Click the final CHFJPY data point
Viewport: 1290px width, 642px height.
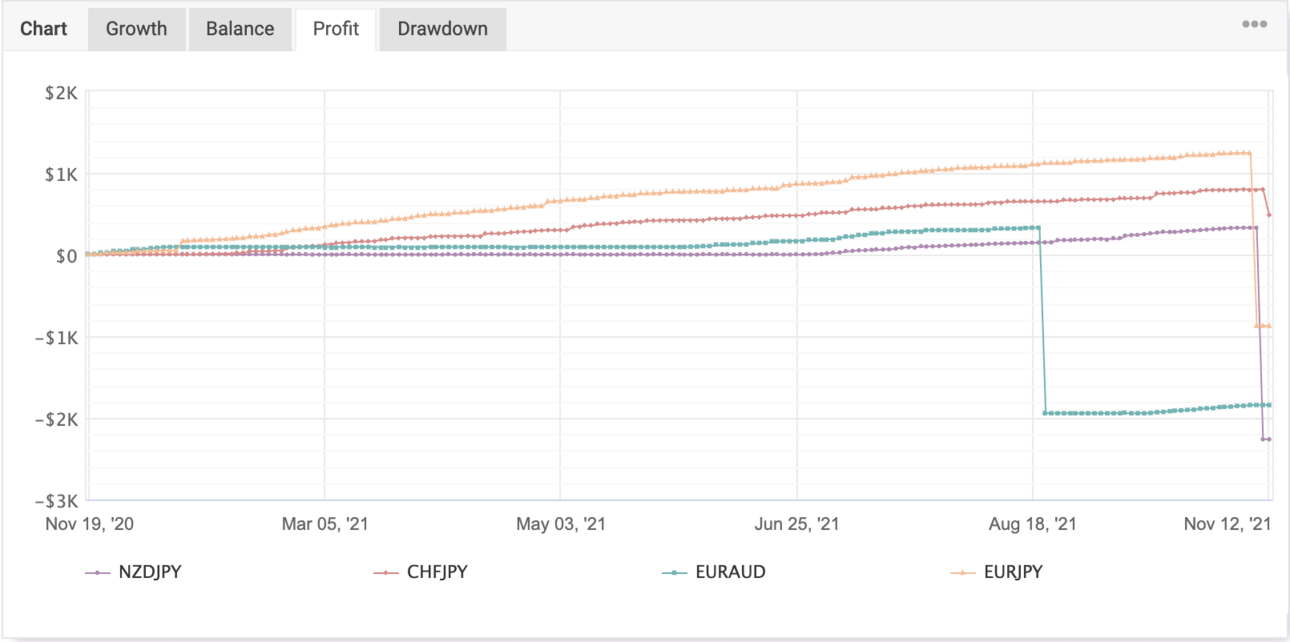1269,215
